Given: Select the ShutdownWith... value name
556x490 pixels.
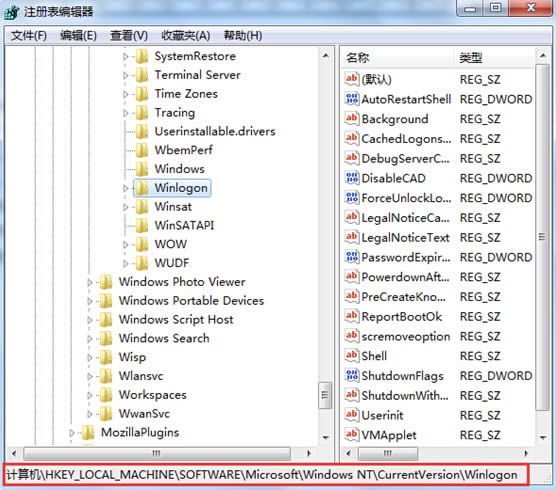Looking at the screenshot, I should [x=405, y=395].
